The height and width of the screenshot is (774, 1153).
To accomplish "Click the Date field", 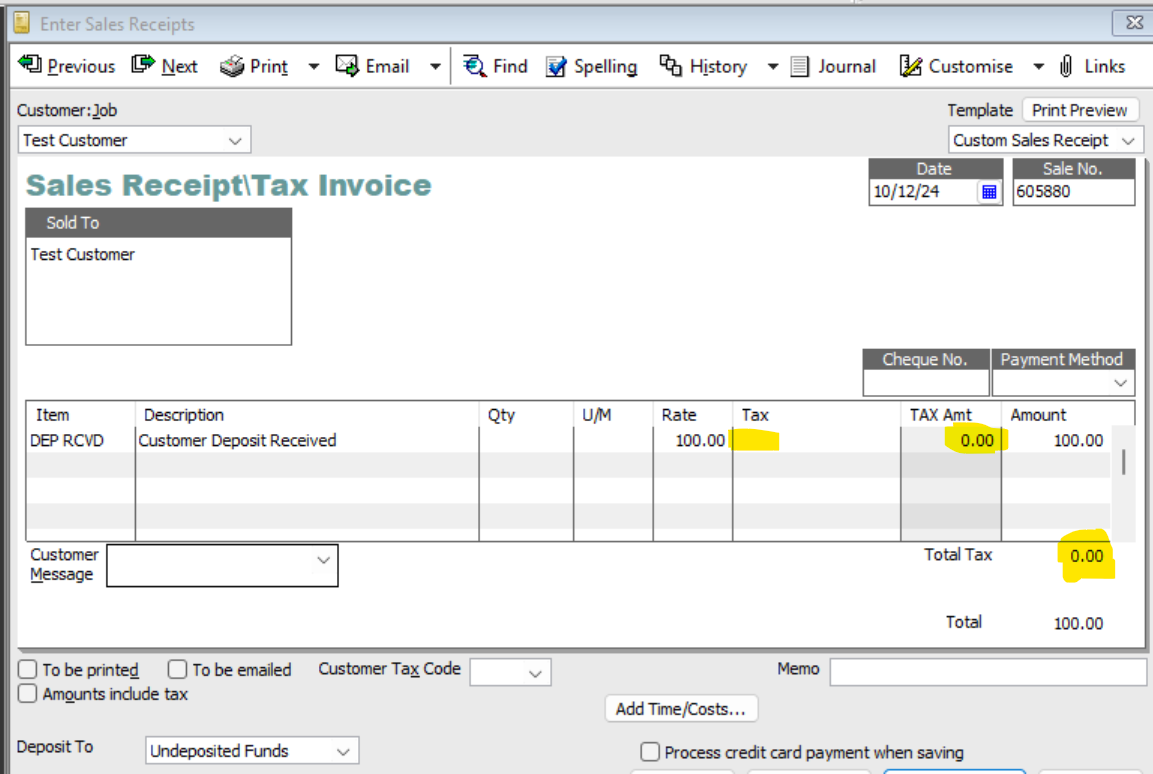I will click(924, 192).
